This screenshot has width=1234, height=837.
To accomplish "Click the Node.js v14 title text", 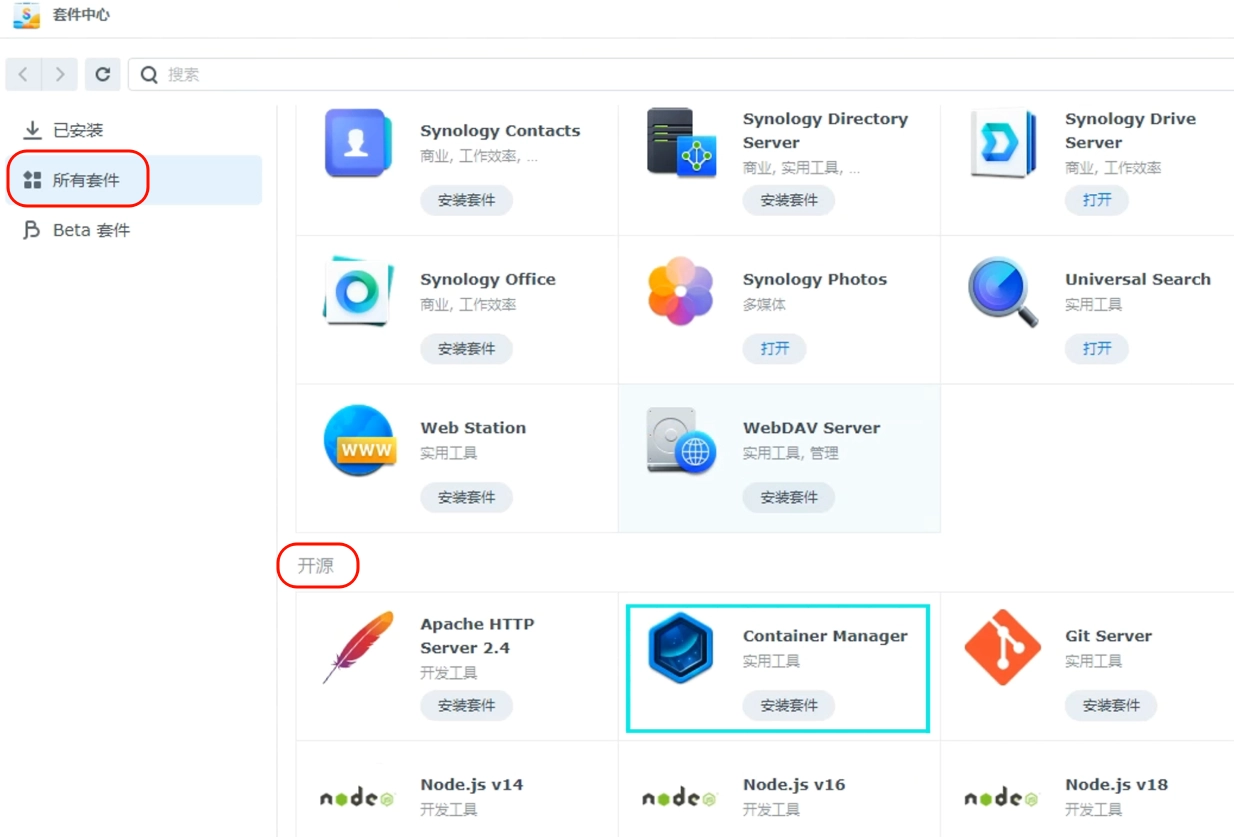I will click(x=472, y=785).
